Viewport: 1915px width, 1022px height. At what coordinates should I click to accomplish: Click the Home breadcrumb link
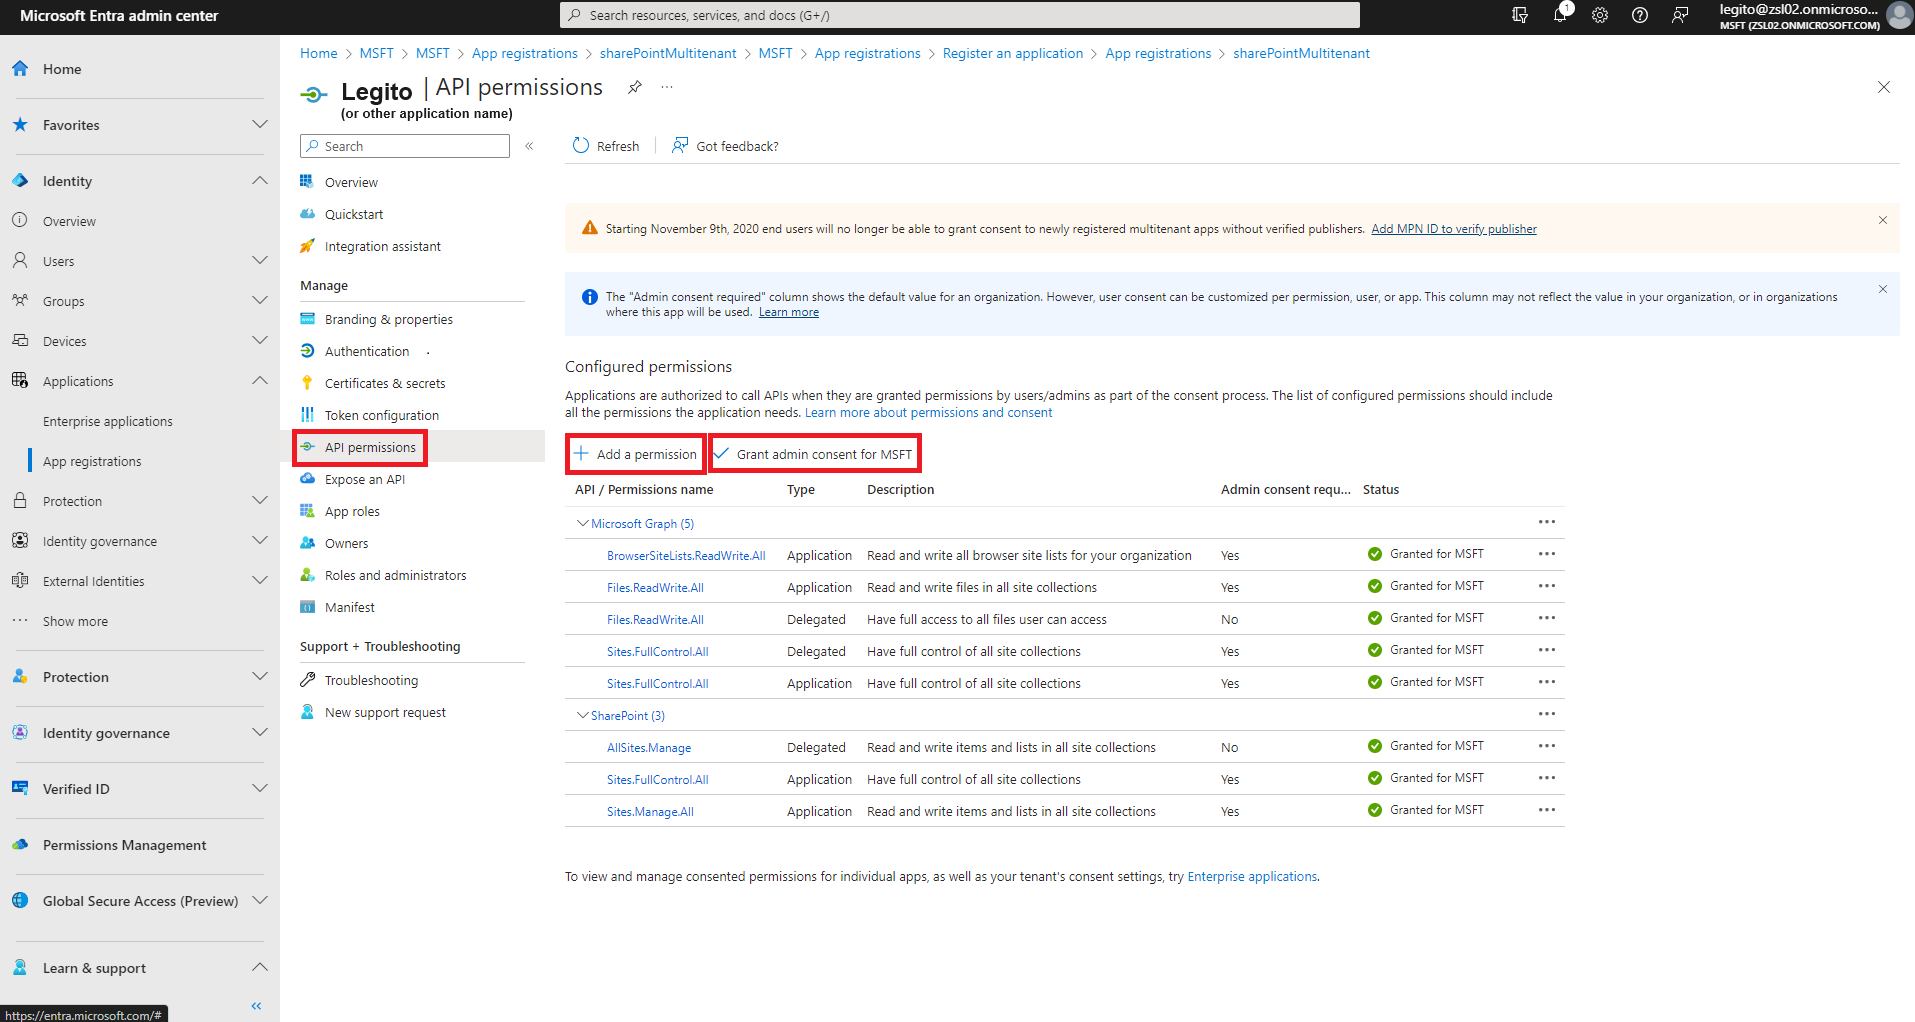click(x=318, y=53)
